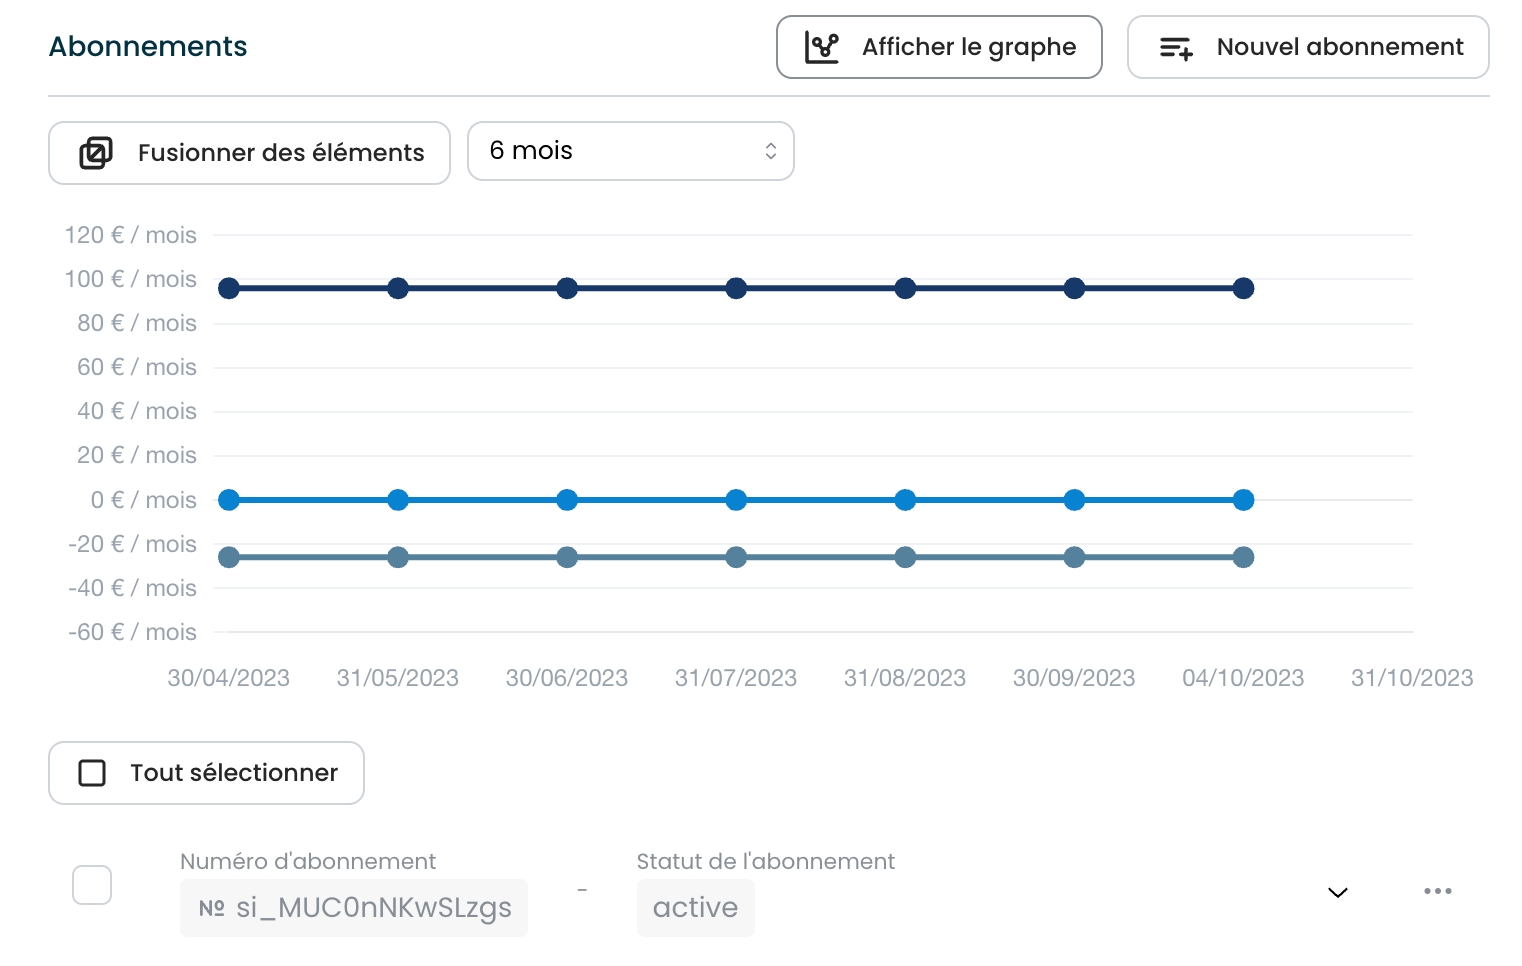This screenshot has width=1522, height=966.
Task: Tick the checkbox for subscription si_MUC0nNKwSLzgs
Action: (92, 885)
